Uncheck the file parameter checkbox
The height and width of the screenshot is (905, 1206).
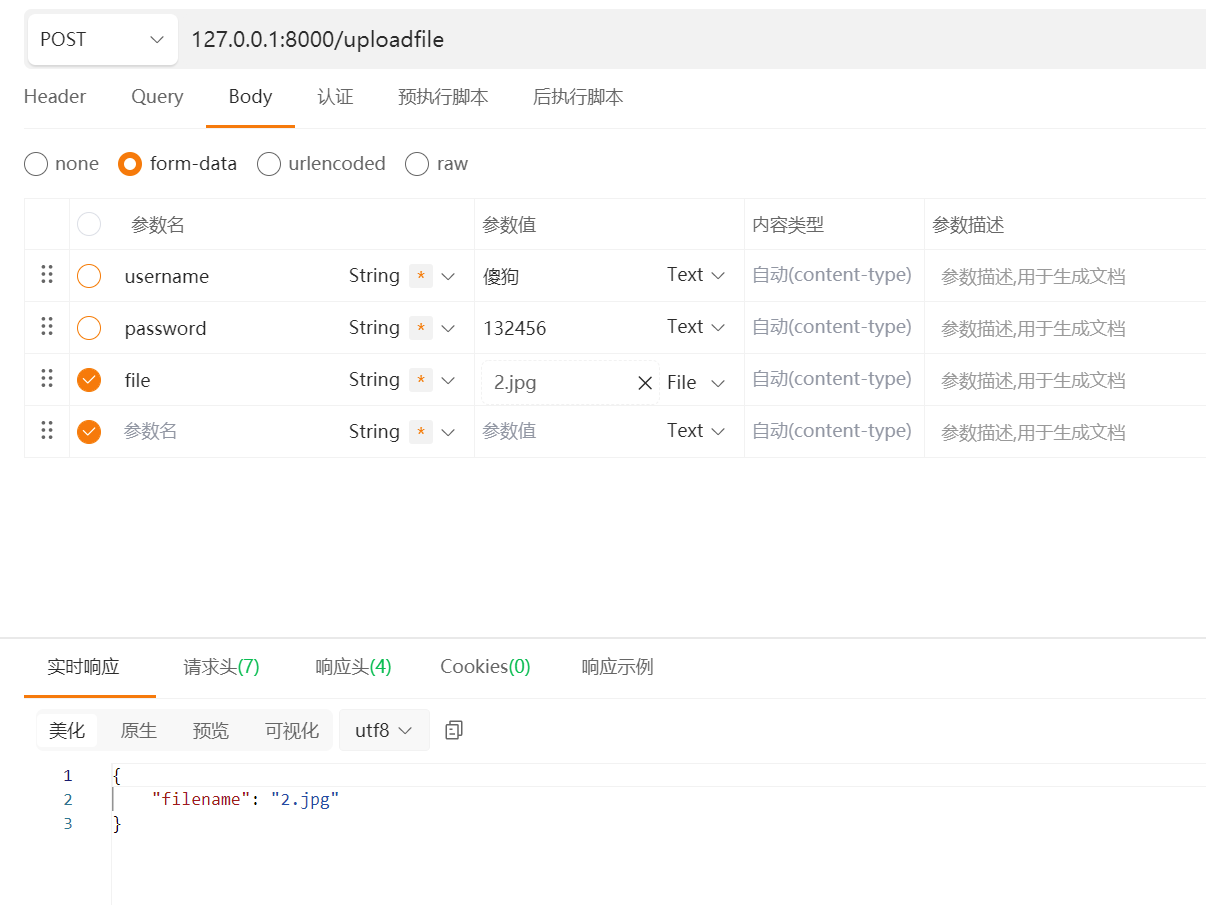tap(89, 380)
